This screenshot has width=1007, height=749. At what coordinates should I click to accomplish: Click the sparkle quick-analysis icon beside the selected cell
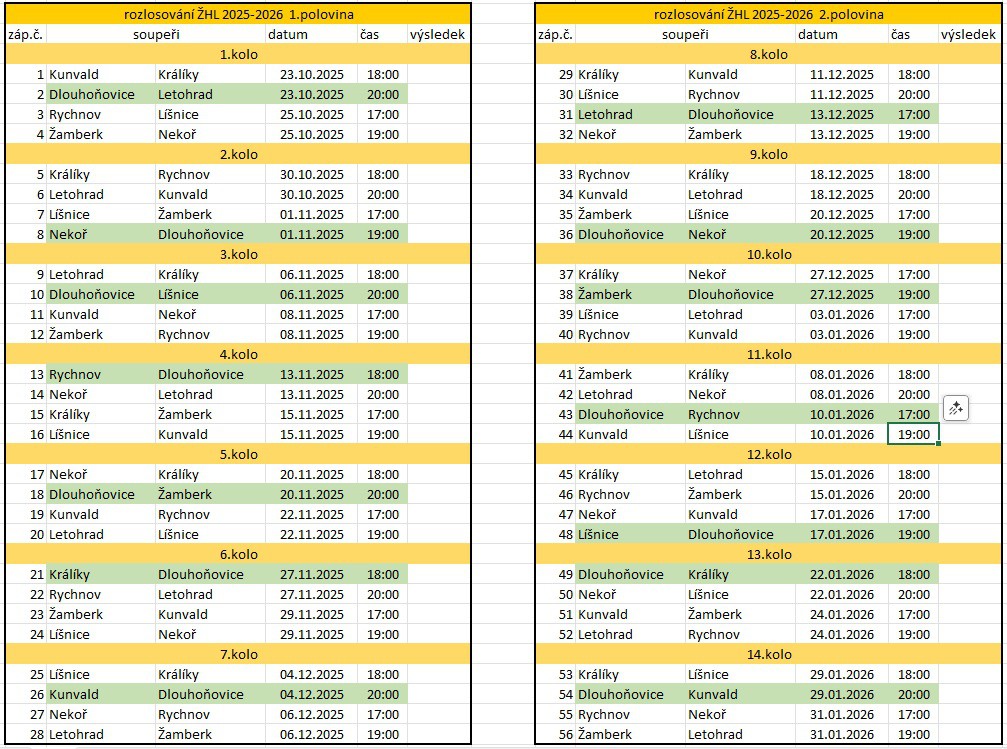tap(955, 408)
